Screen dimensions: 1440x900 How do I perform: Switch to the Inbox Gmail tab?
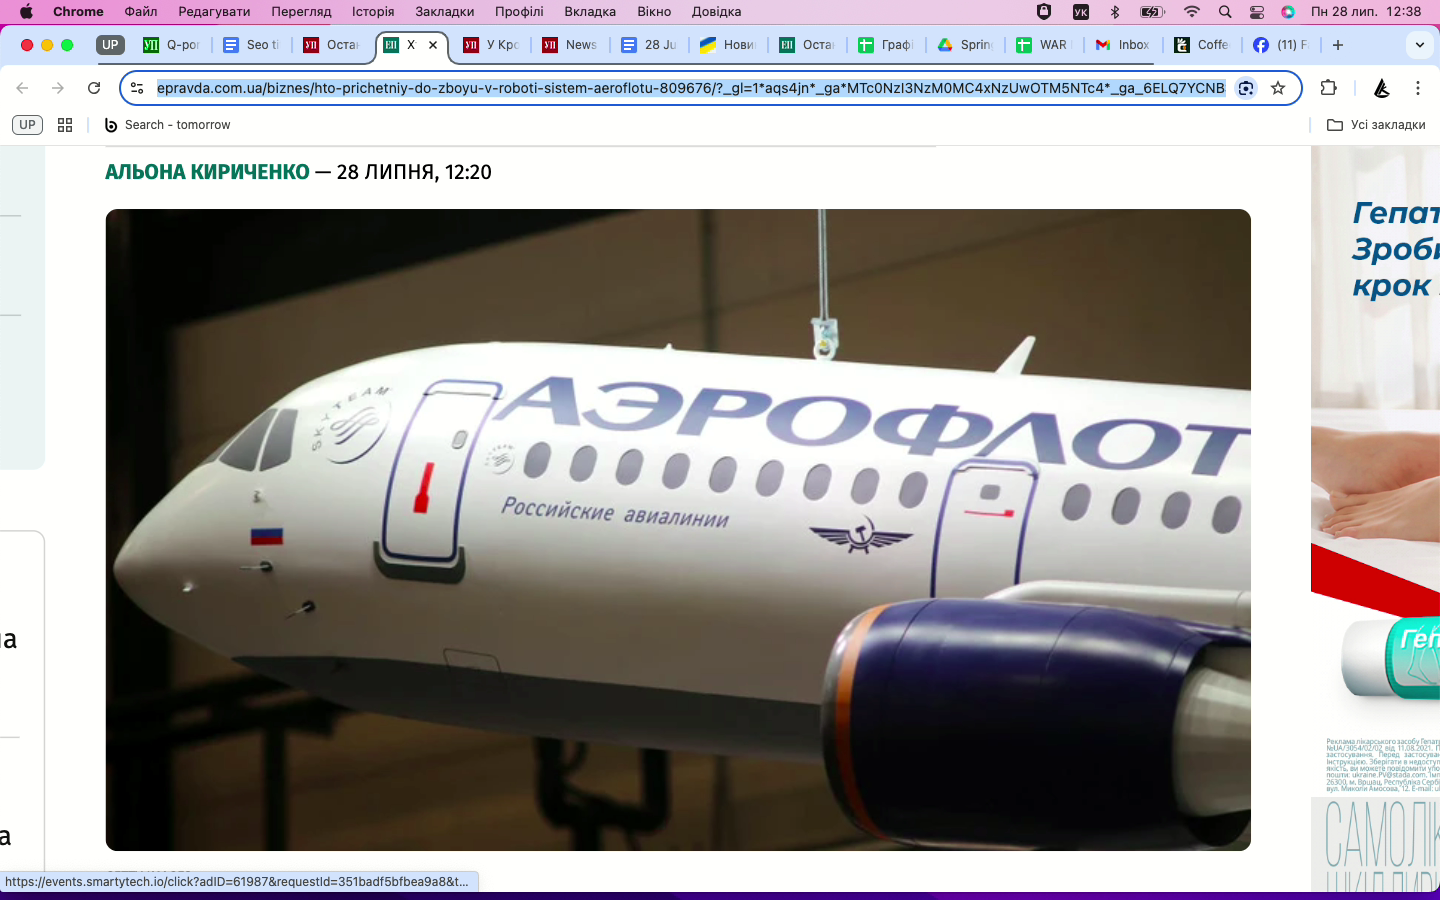click(1123, 45)
